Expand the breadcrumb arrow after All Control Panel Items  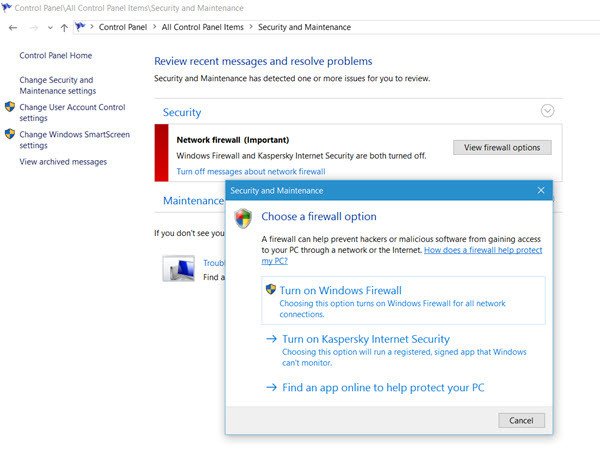coord(252,27)
